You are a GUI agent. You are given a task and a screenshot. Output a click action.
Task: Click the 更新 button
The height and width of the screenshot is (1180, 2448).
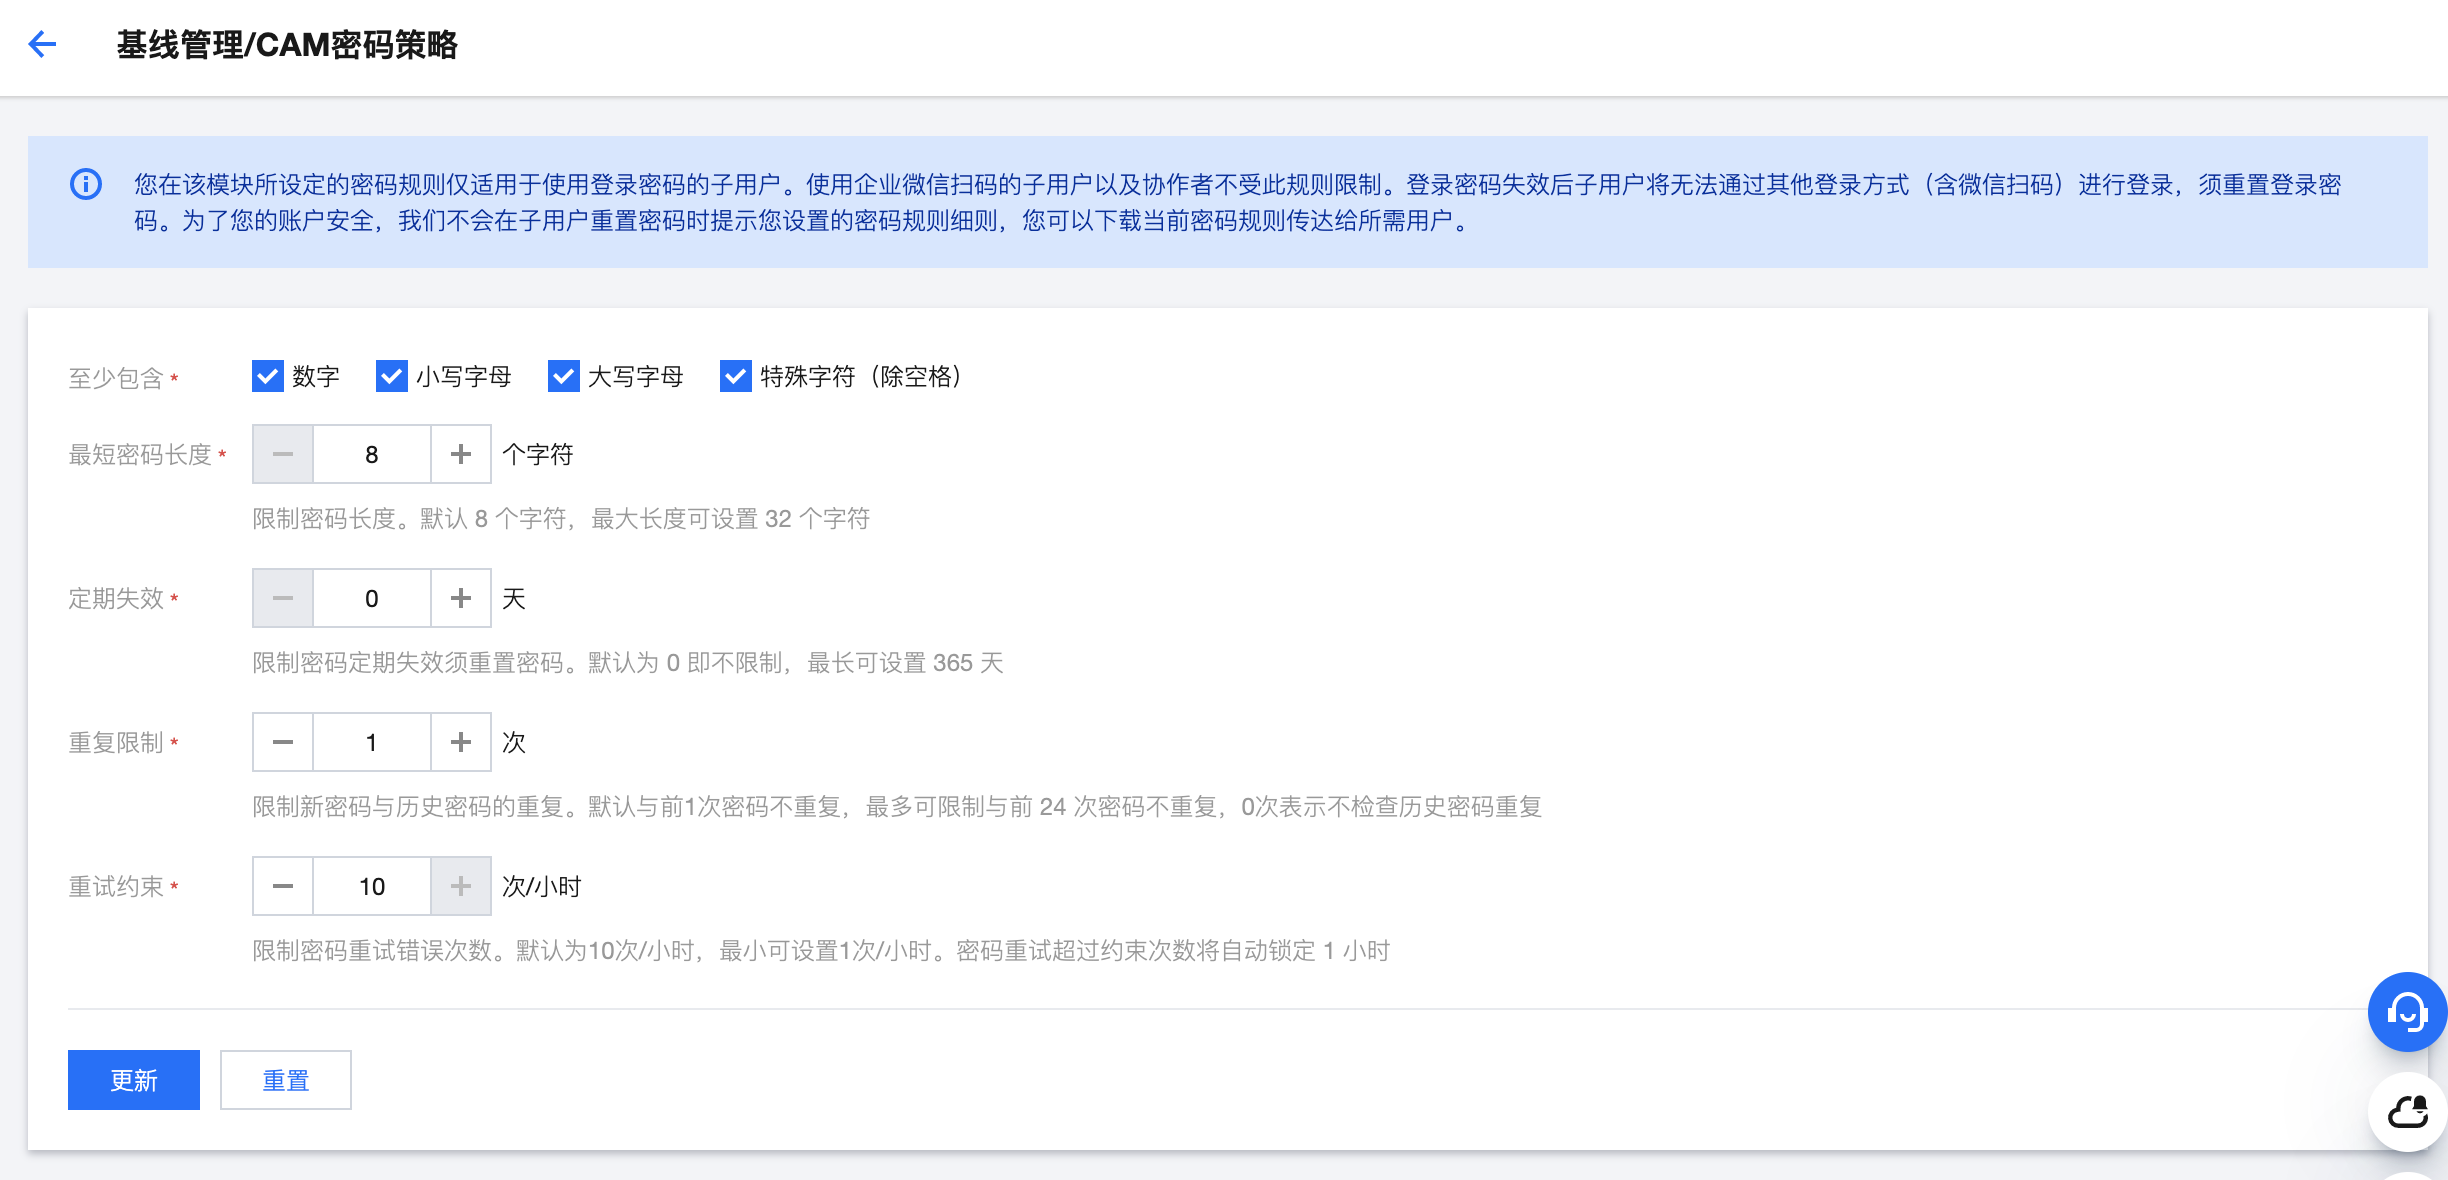click(134, 1080)
